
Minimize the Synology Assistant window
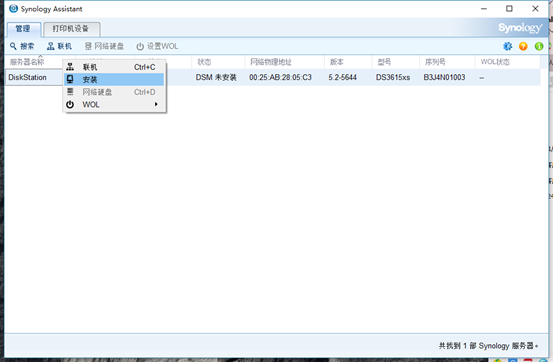point(484,8)
